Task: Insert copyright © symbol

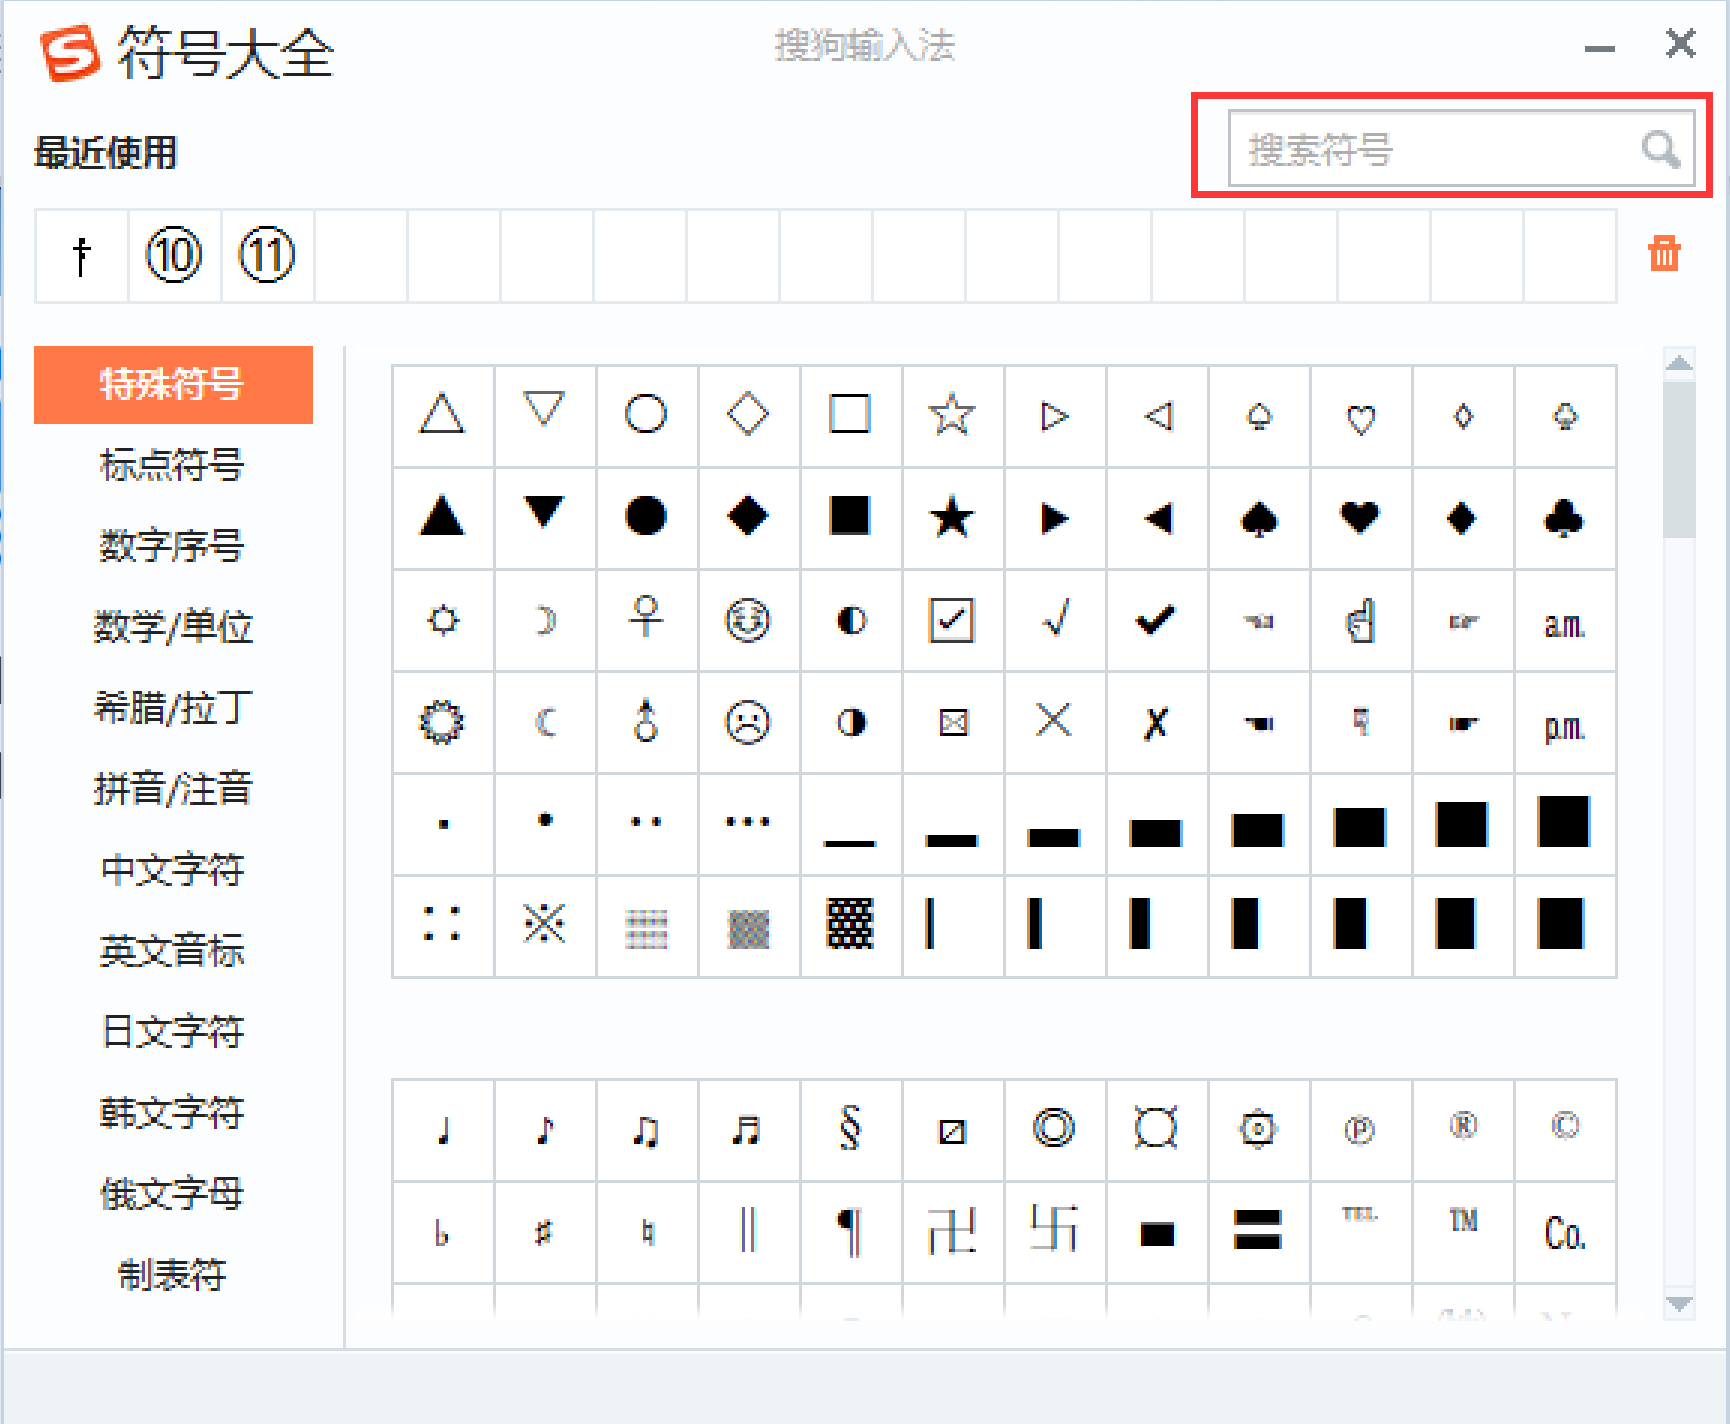Action: pyautogui.click(x=1565, y=1130)
